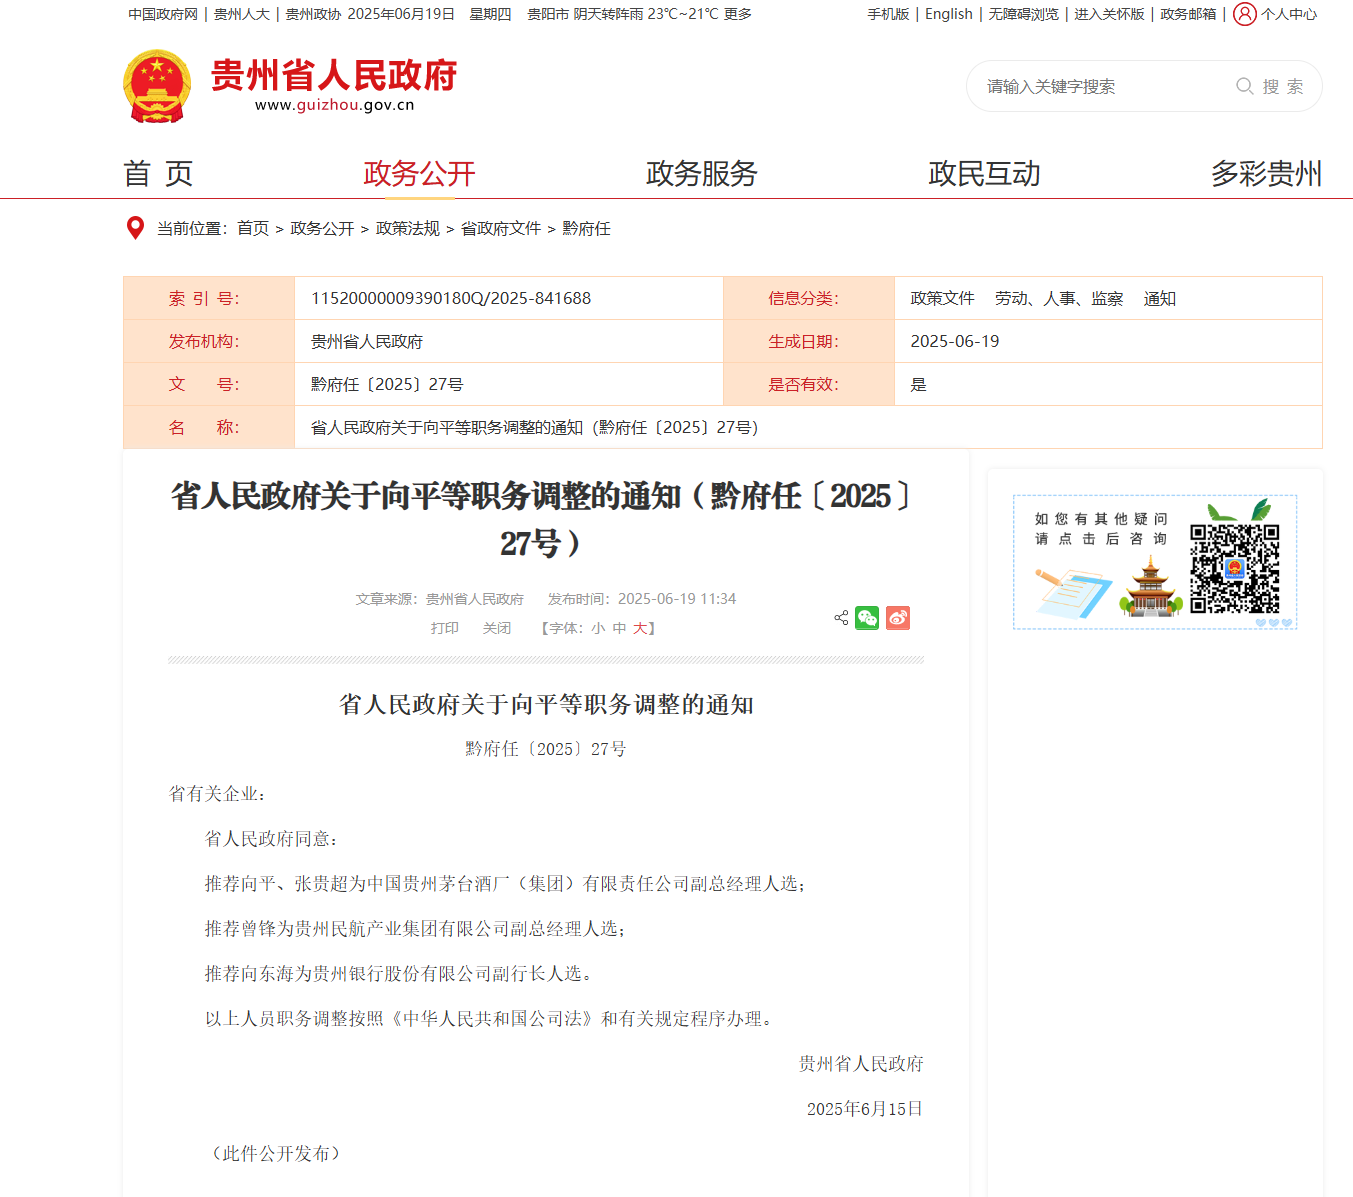
Task: Click the Weibo share icon
Action: [x=898, y=618]
